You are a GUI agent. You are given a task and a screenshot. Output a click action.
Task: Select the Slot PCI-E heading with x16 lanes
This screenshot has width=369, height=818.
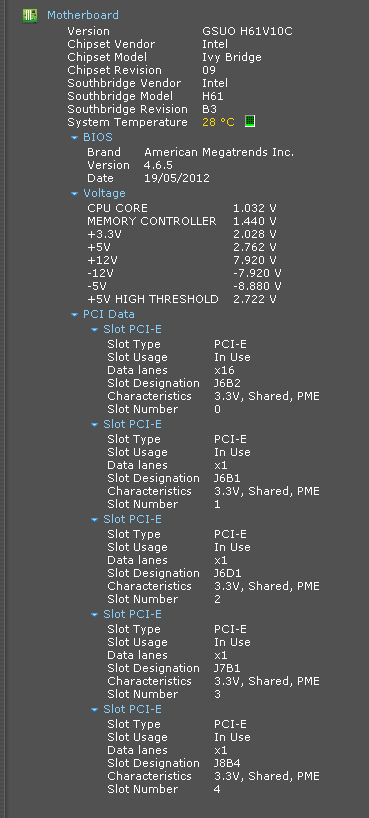pyautogui.click(x=133, y=329)
